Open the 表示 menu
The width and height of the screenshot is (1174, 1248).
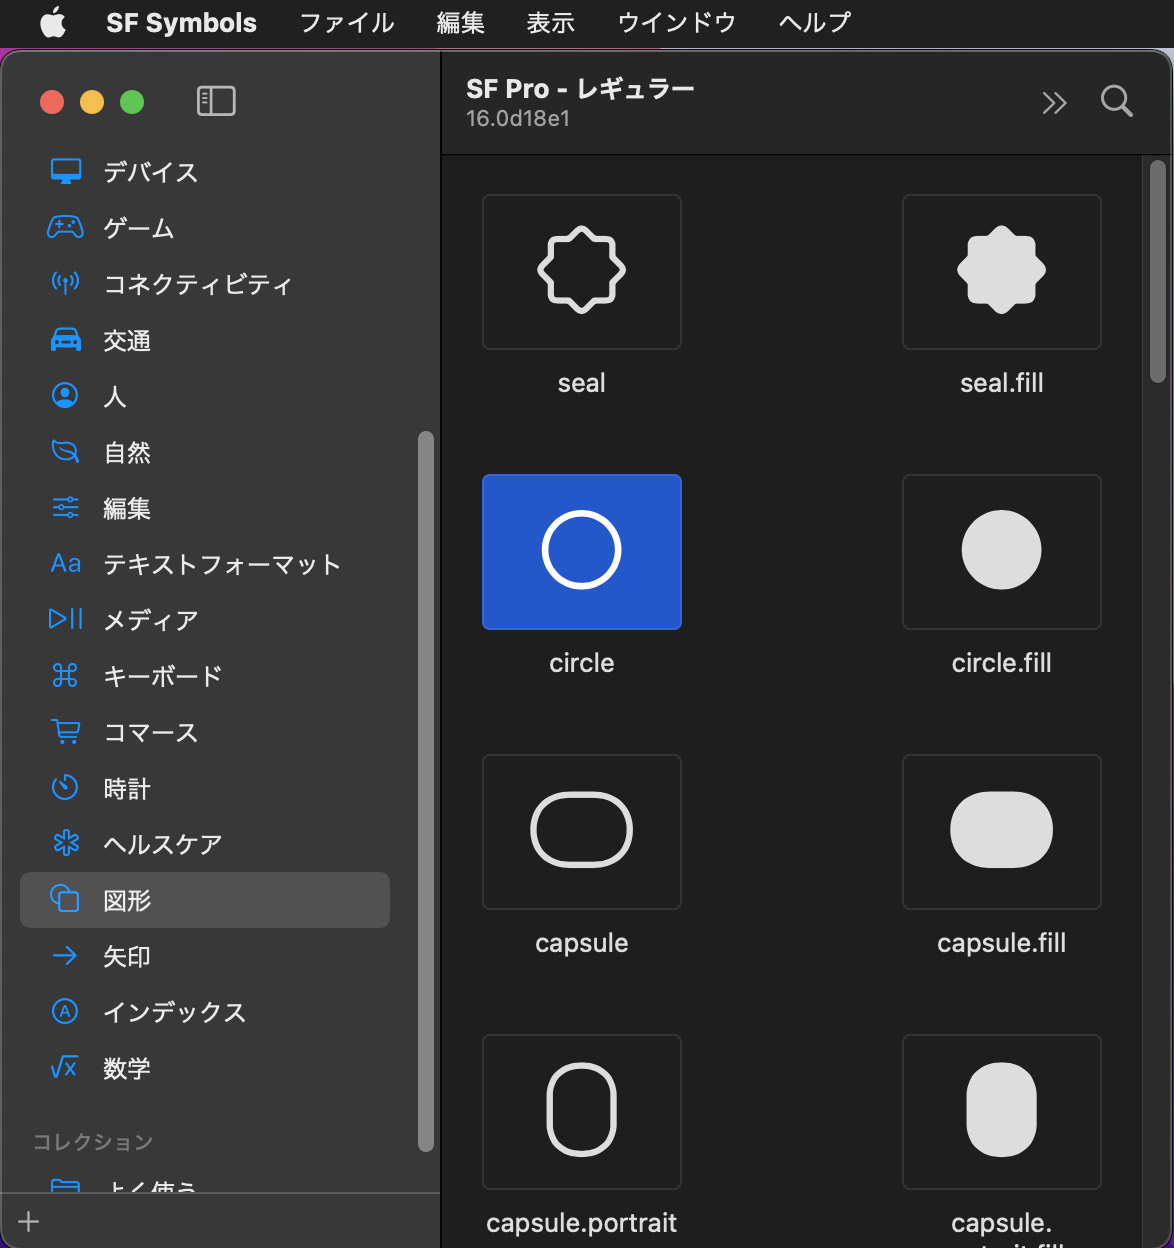pyautogui.click(x=551, y=22)
